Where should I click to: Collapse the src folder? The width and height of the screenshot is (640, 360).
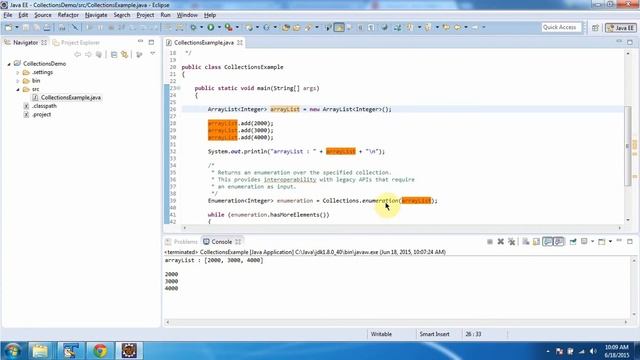pyautogui.click(x=18, y=89)
